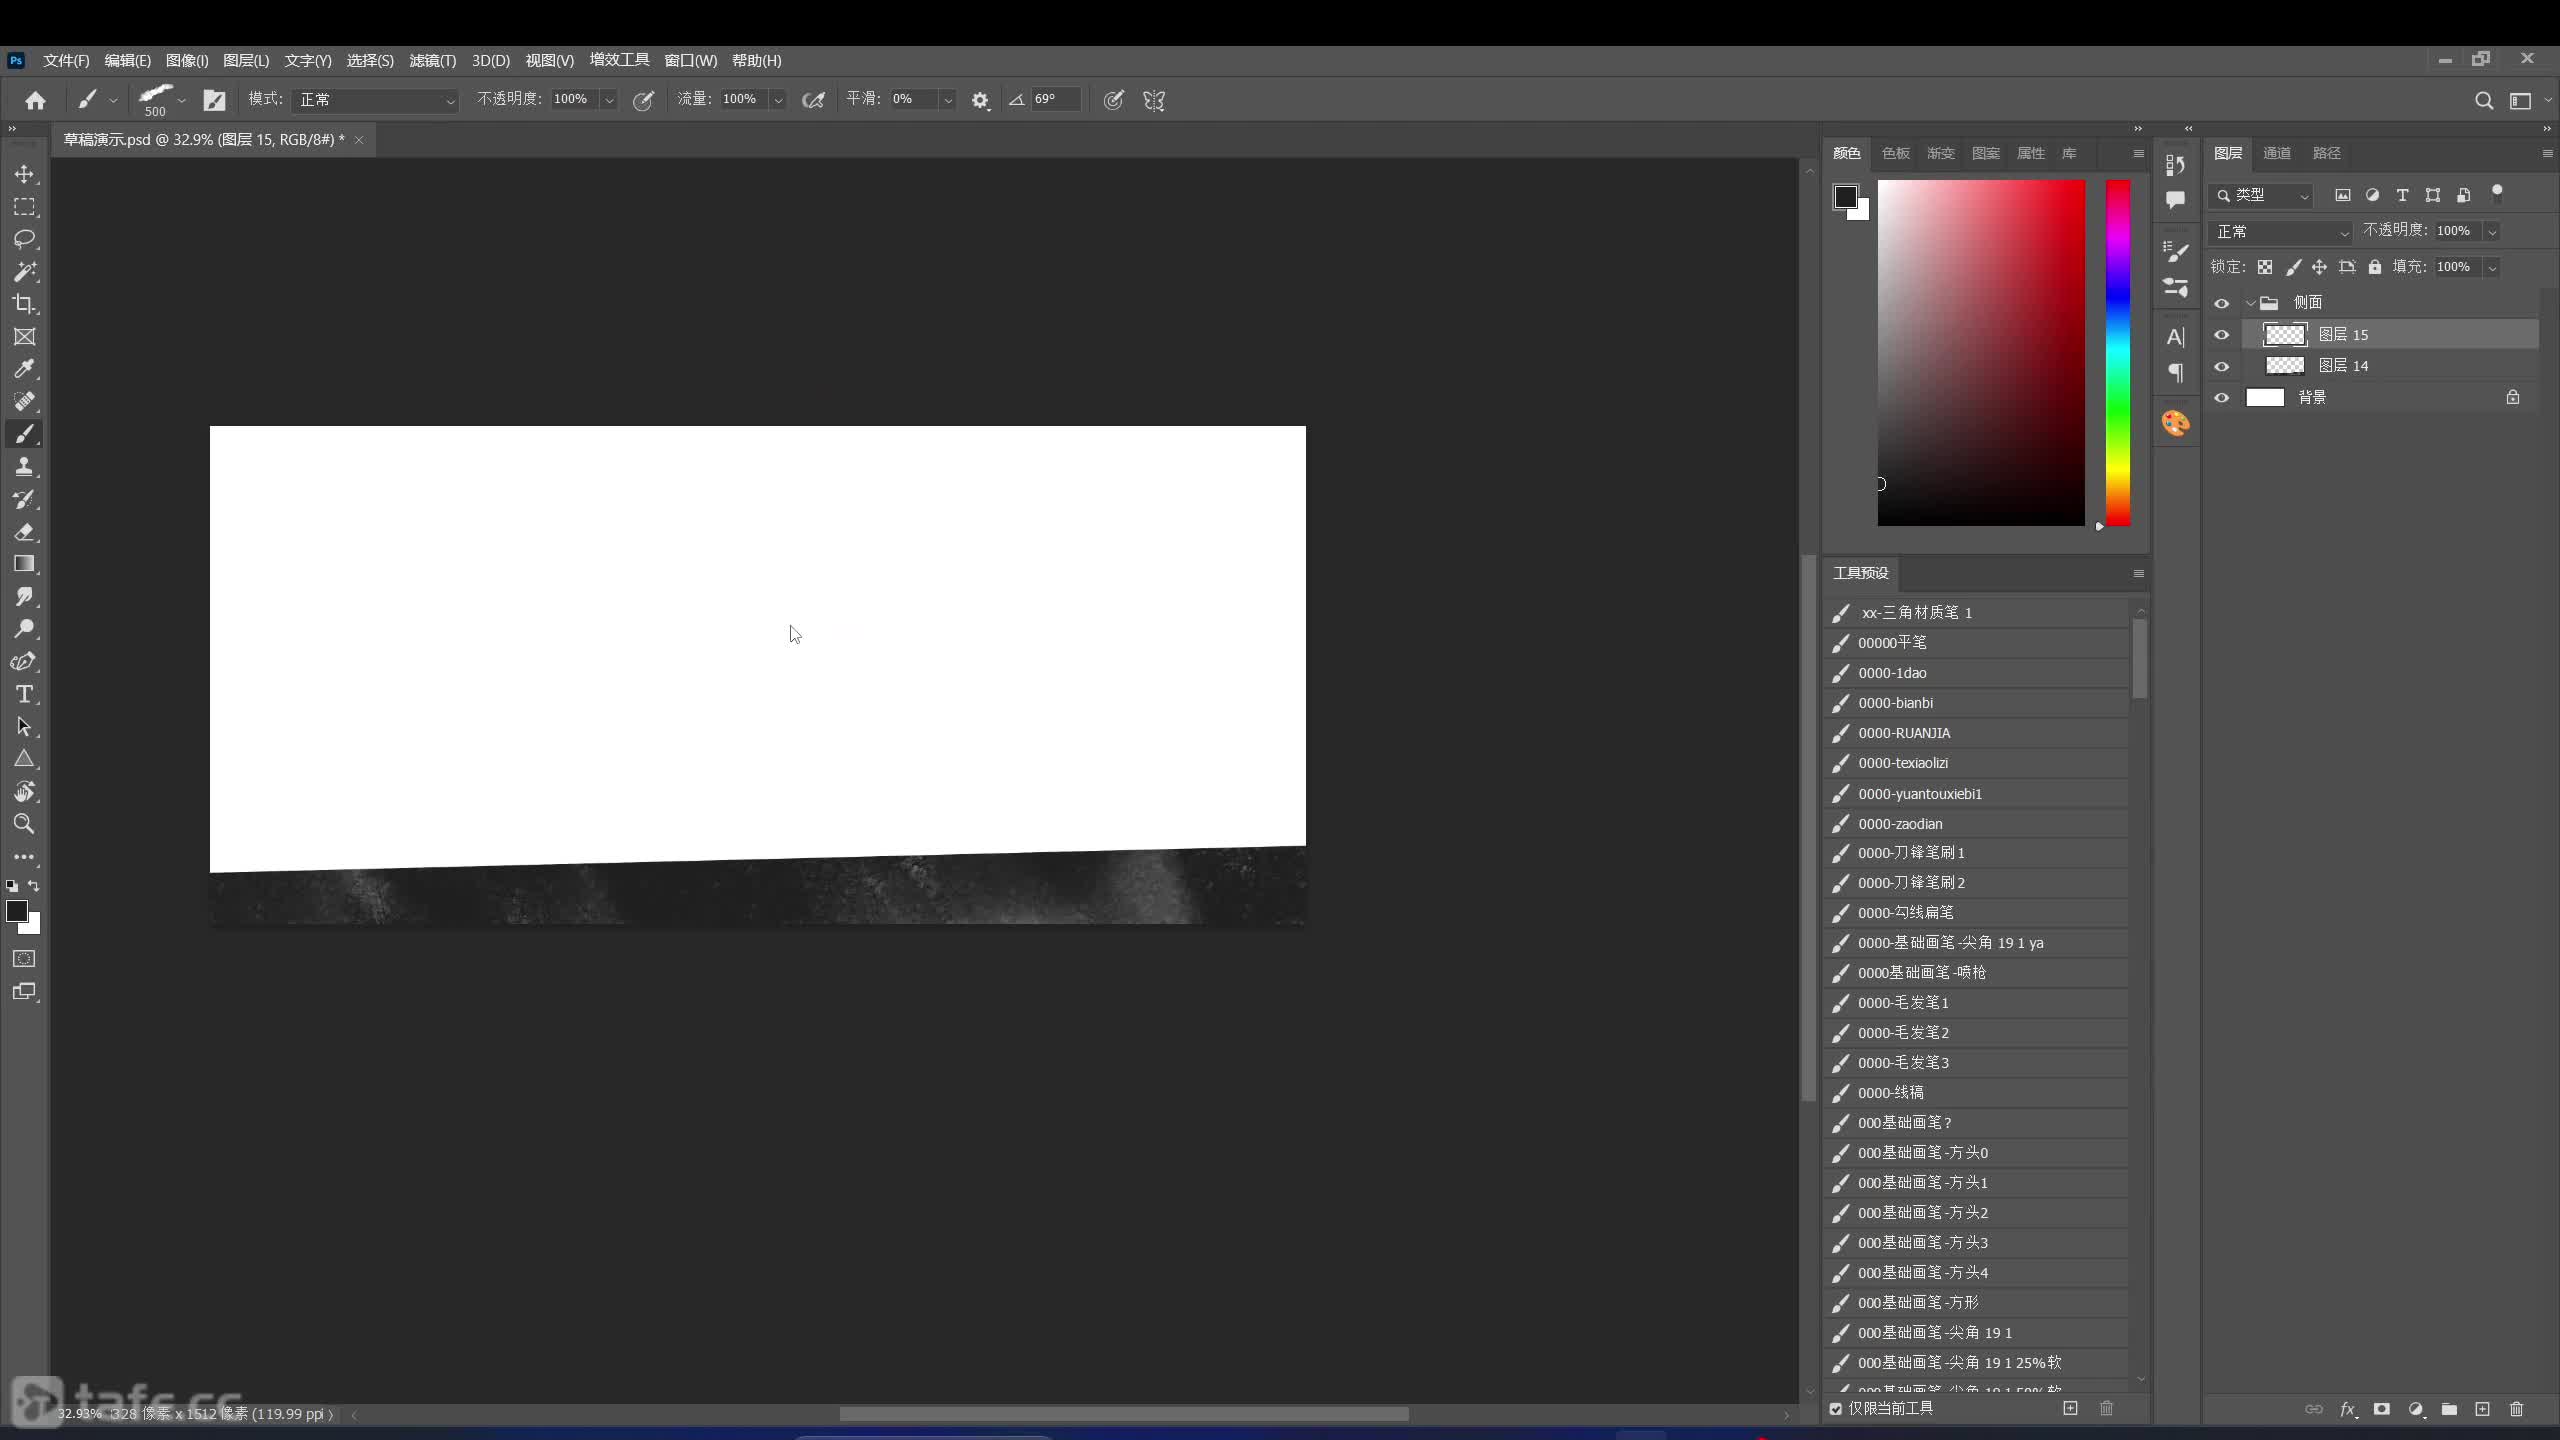The image size is (2560, 1440).
Task: Select the Eraser tool
Action: click(x=24, y=532)
